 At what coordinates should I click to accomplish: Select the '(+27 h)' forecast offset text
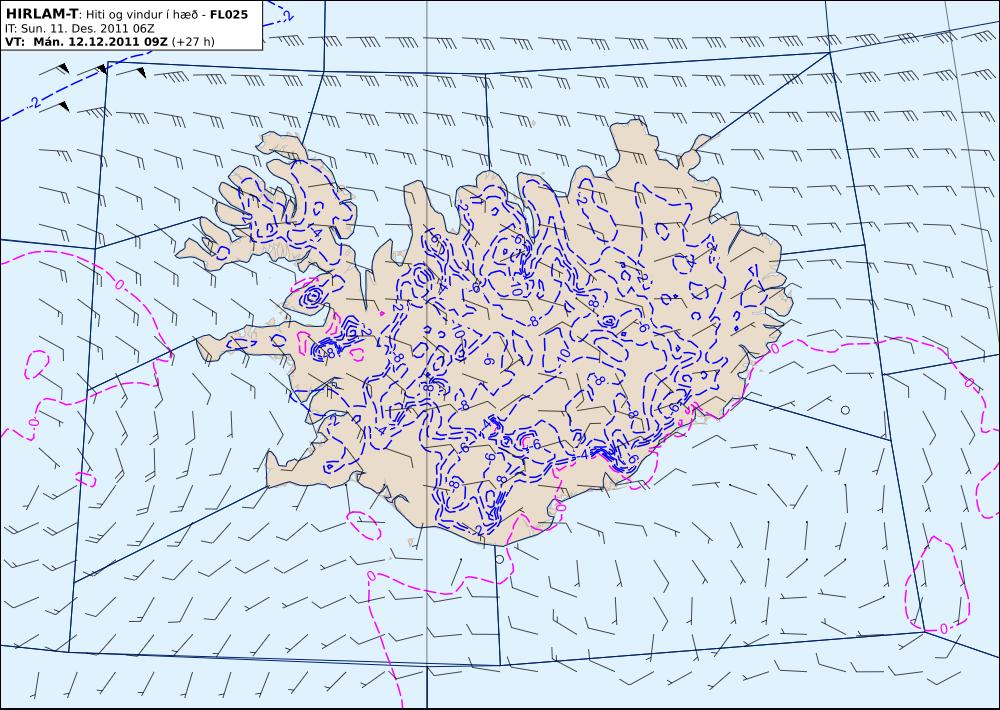tap(193, 42)
